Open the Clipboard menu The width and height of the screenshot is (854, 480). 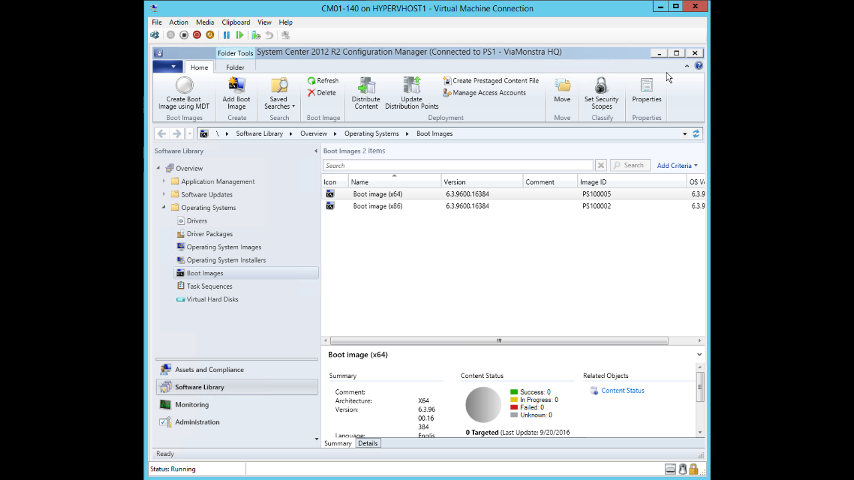pyautogui.click(x=236, y=22)
